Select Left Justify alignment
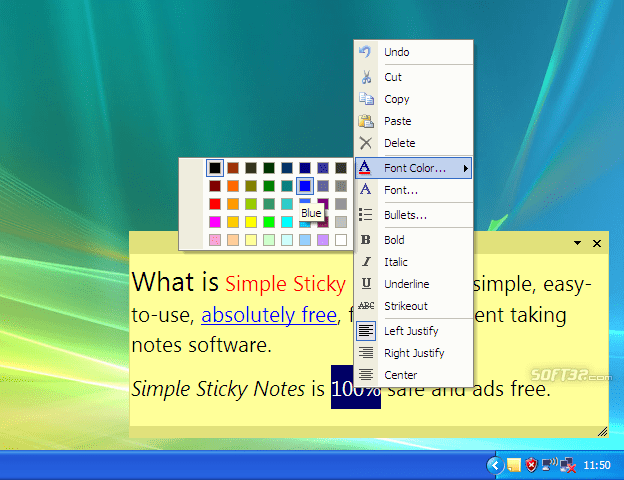 point(413,331)
